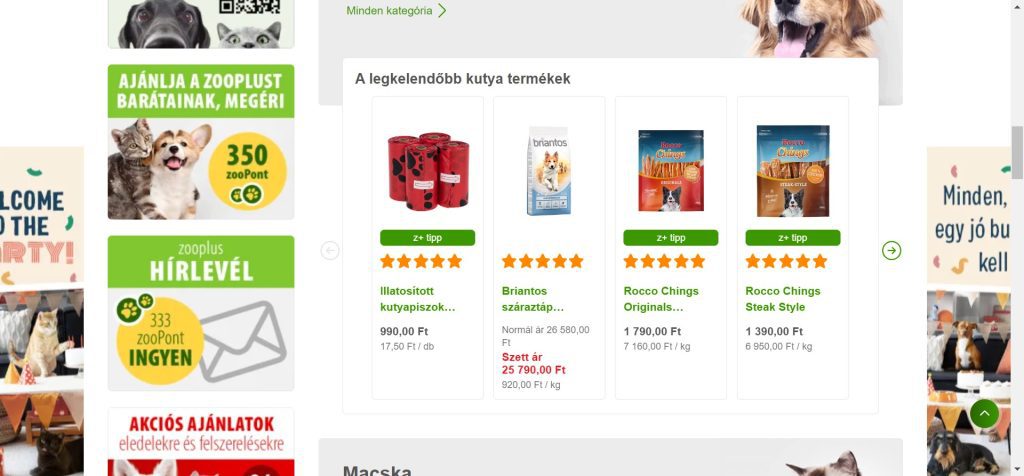Click the vertical page scrollbar thumb
This screenshot has height=476, width=1024.
pos(1017,153)
